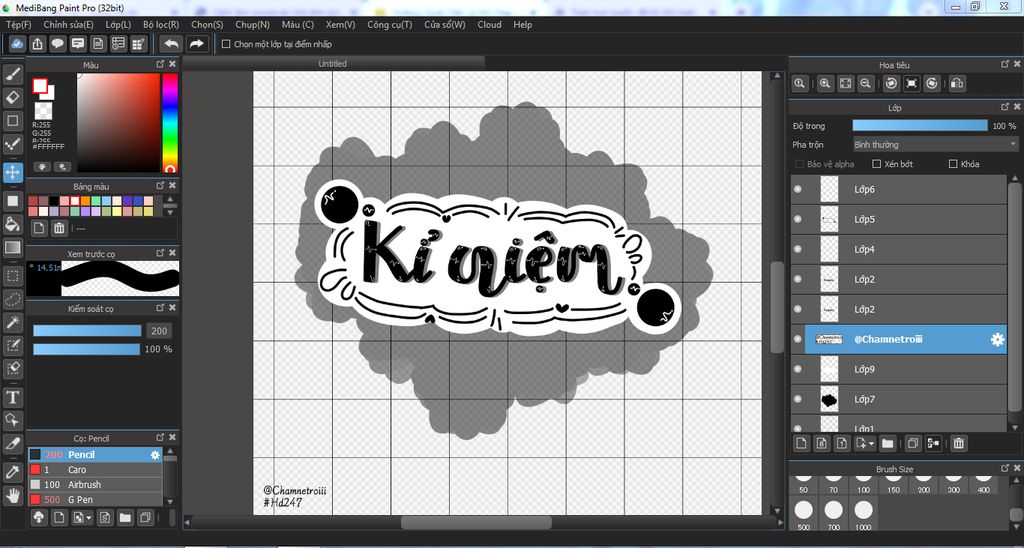Toggle visibility of @Chamnetroiii layer
The image size is (1024, 548).
point(797,340)
